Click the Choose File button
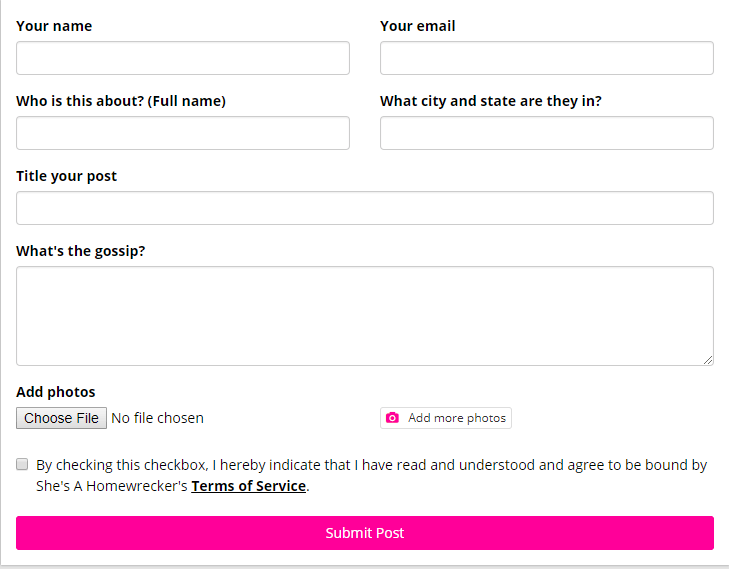 click(x=61, y=418)
